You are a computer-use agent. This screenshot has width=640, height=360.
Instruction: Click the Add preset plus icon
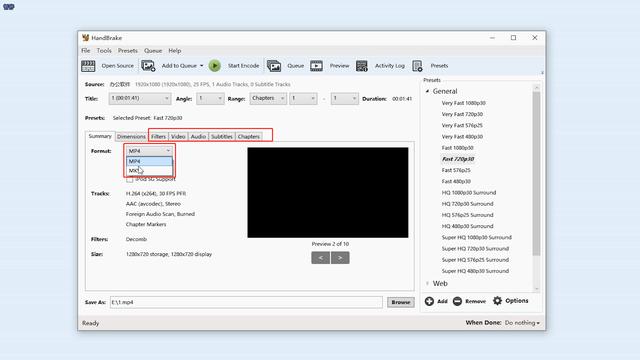coord(429,301)
